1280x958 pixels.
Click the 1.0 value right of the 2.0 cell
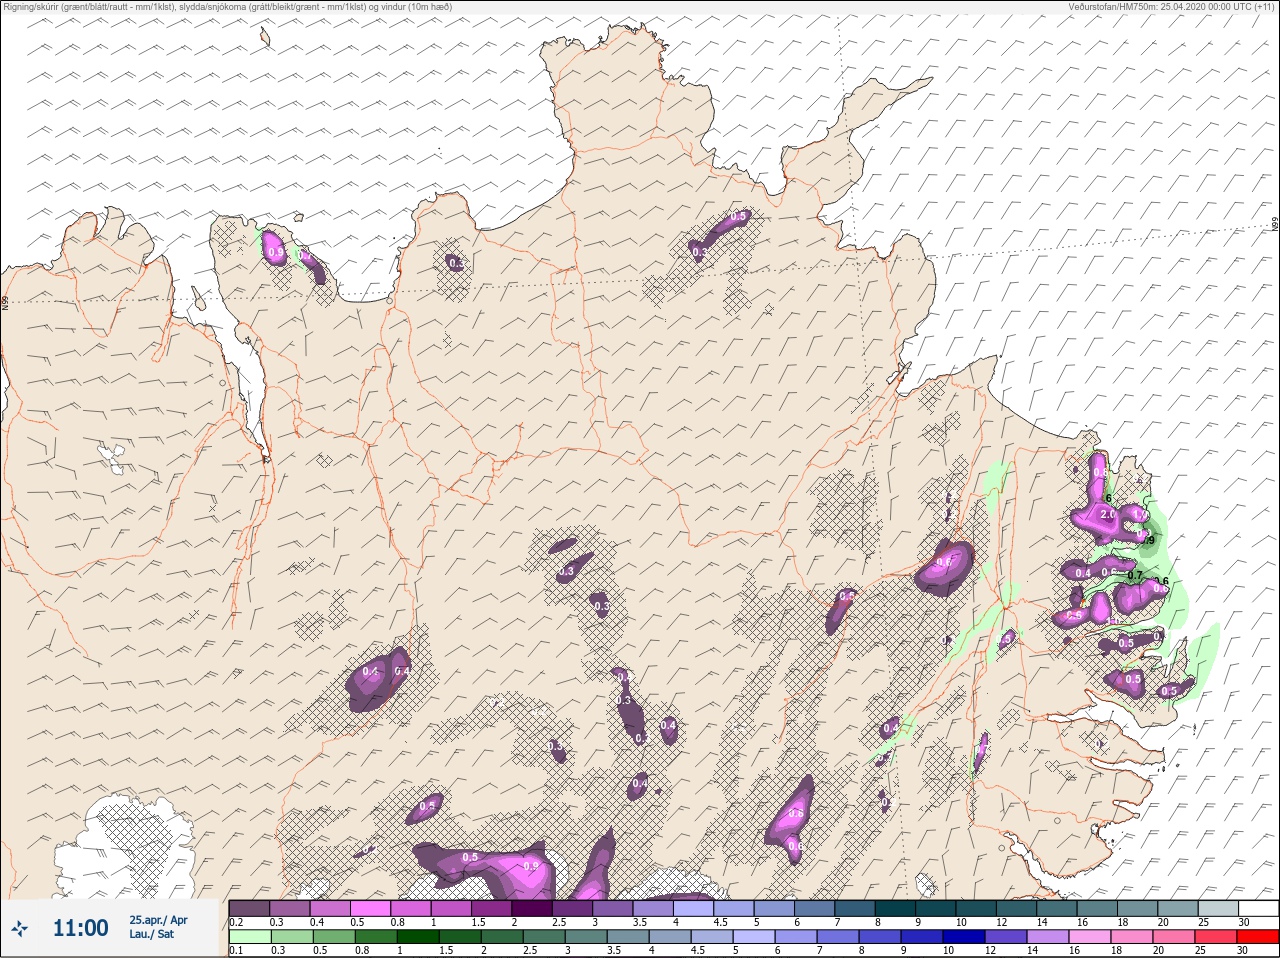[1140, 516]
